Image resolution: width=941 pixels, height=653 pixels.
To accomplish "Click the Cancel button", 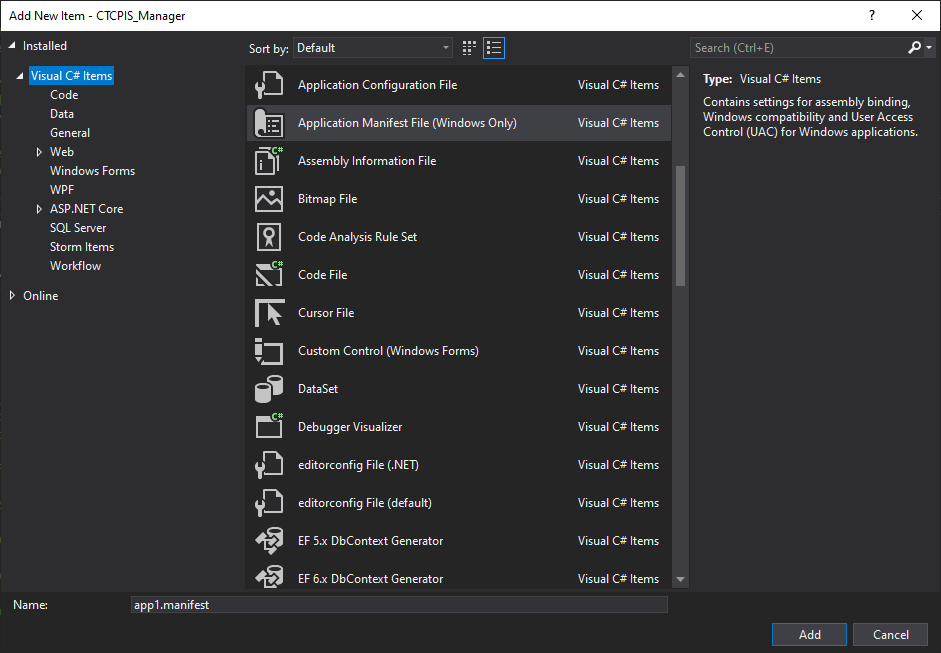I will [x=891, y=634].
